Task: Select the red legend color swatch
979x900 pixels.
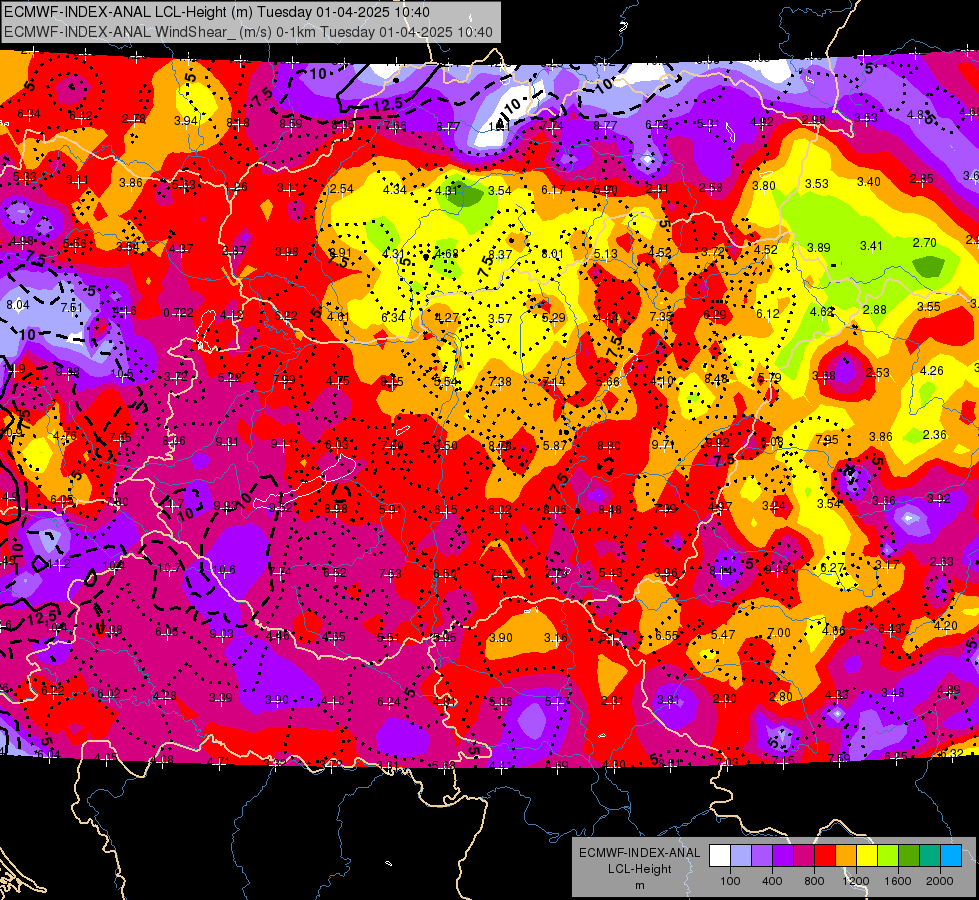Action: click(825, 856)
